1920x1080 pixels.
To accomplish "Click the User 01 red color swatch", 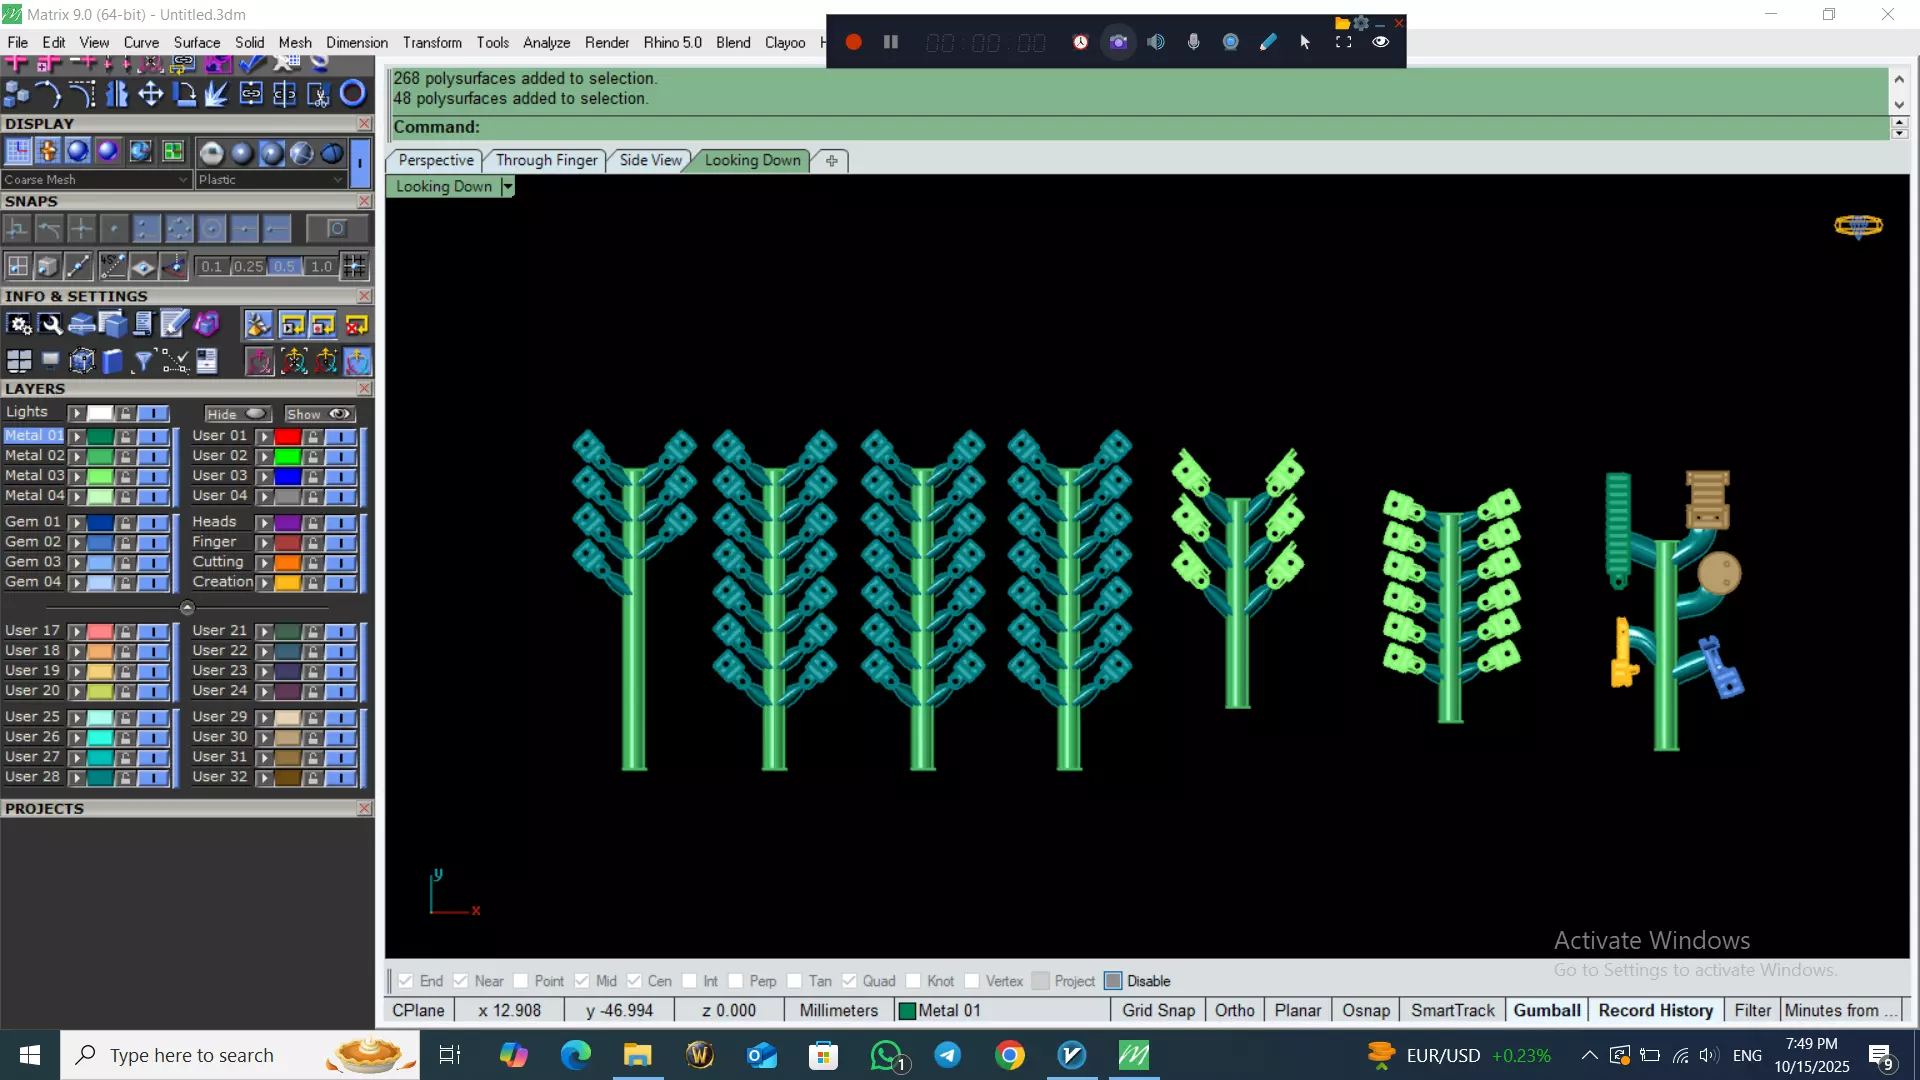I will [x=288, y=437].
